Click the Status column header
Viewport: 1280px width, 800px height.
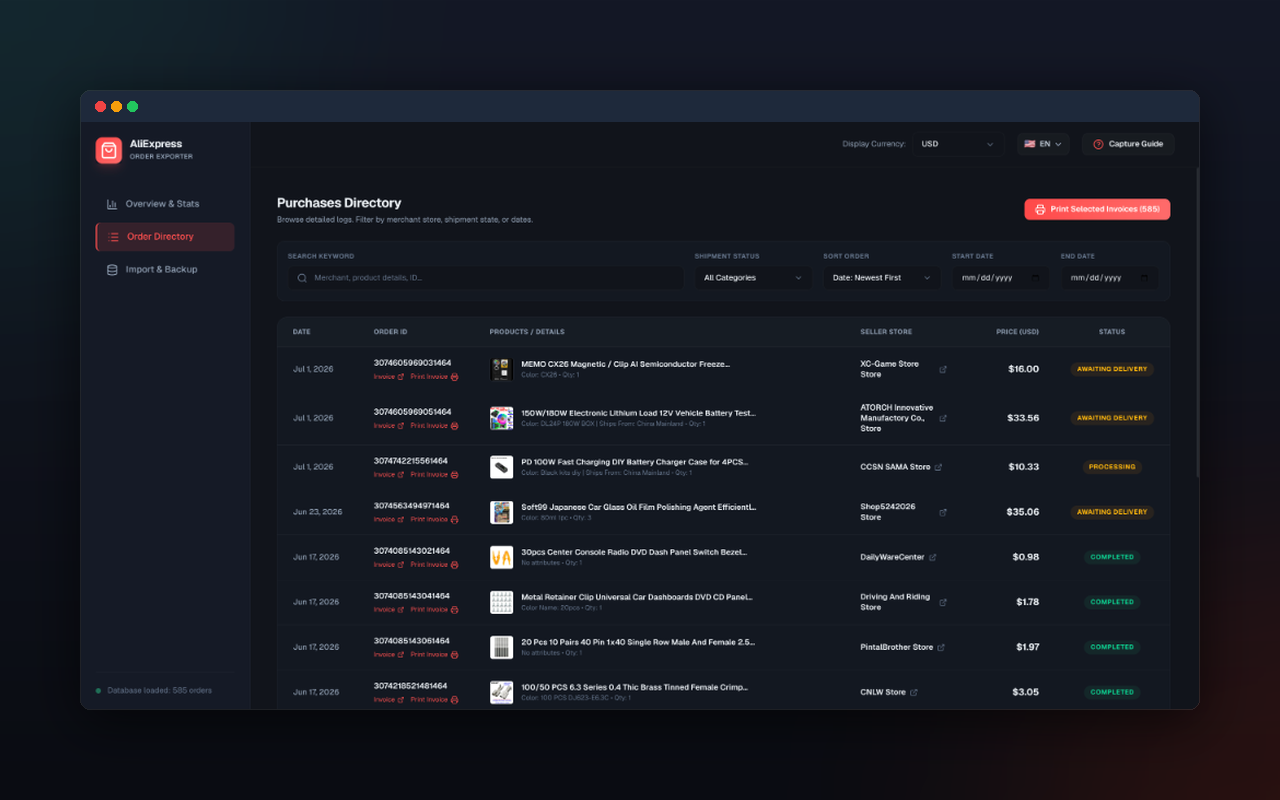[1112, 332]
